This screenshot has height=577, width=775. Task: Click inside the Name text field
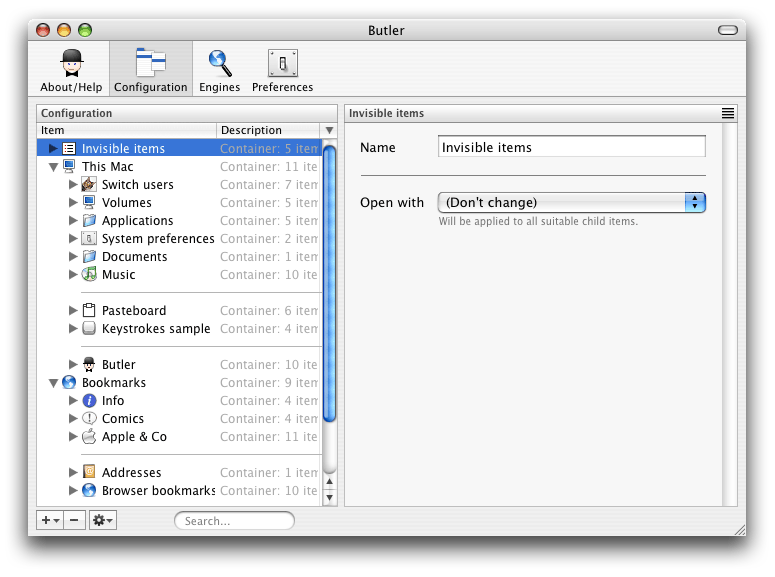pyautogui.click(x=572, y=147)
